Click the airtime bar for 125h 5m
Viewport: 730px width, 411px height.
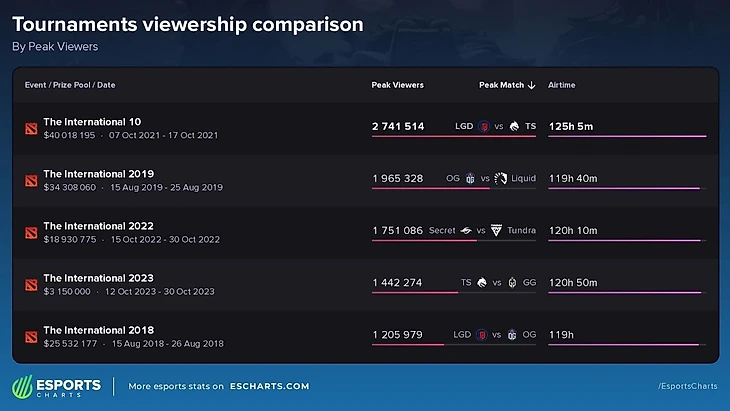(x=627, y=136)
